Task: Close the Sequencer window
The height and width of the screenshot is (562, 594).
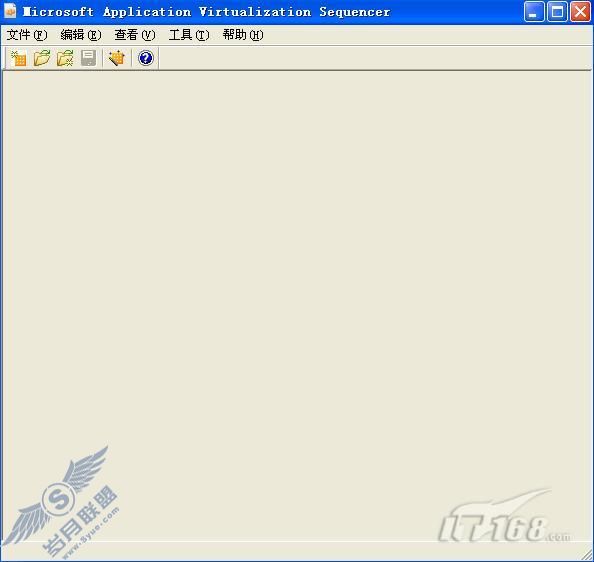Action: [x=580, y=12]
